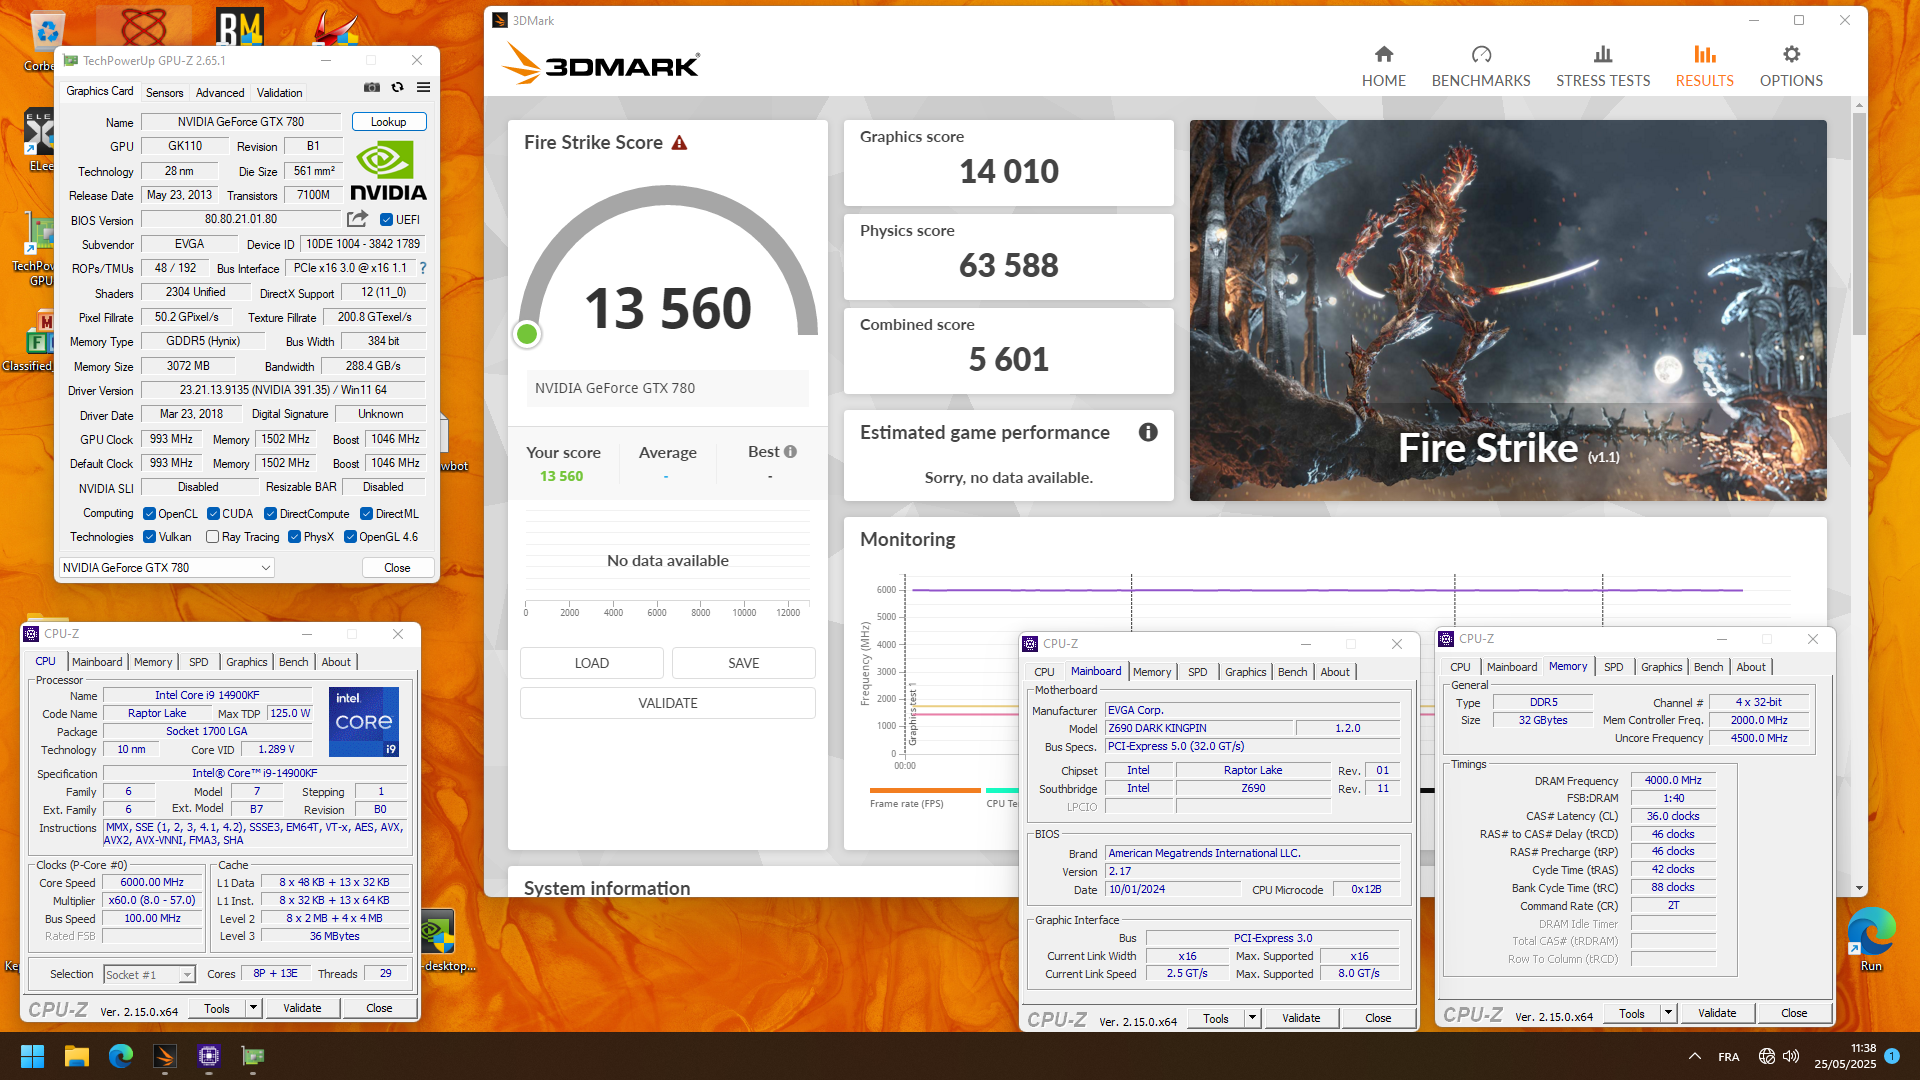Open the BENCHMARKS section in 3DMark

1481,67
